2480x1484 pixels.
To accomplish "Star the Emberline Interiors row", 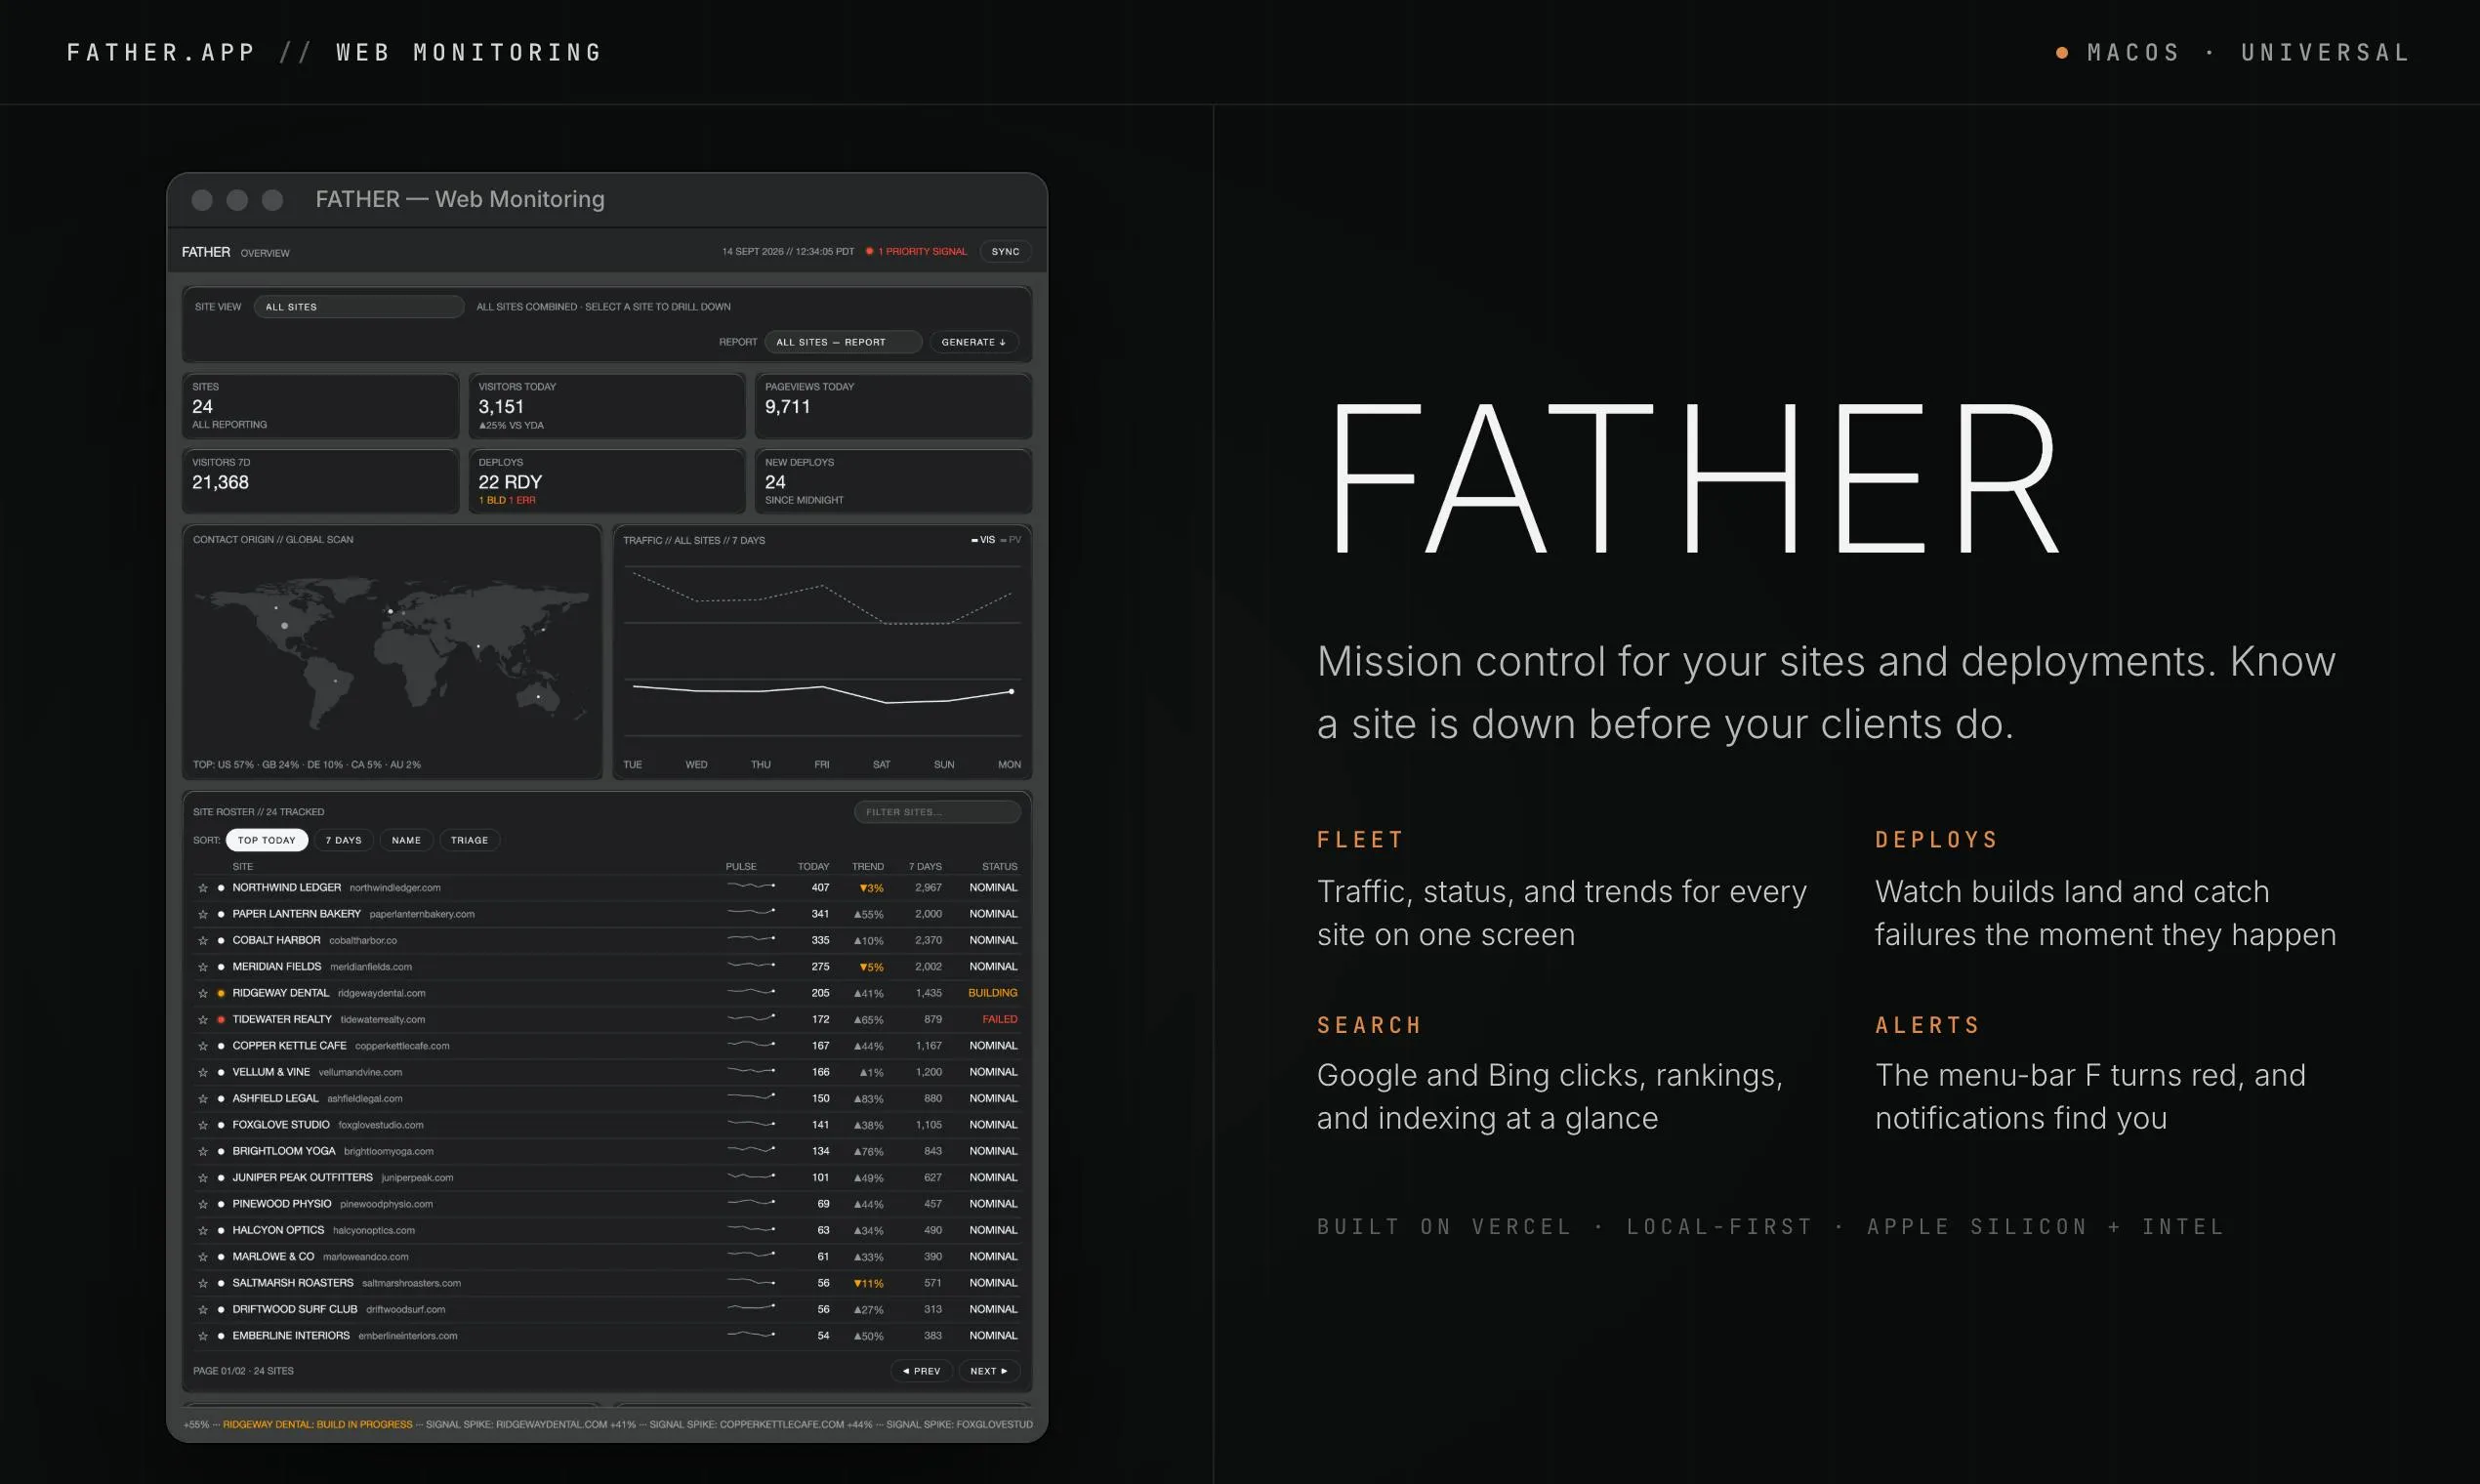I will 203,1336.
